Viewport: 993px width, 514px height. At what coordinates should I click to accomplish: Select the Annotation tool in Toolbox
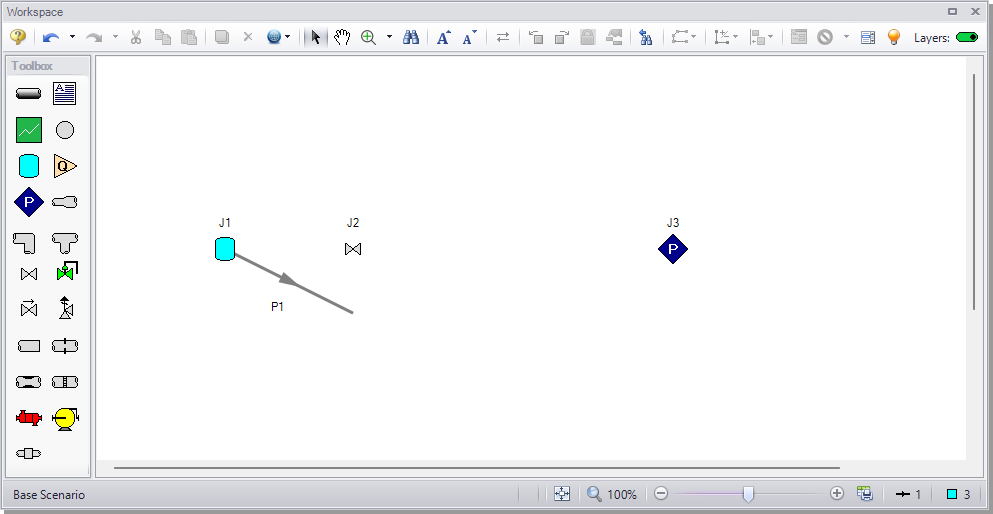pyautogui.click(x=65, y=94)
